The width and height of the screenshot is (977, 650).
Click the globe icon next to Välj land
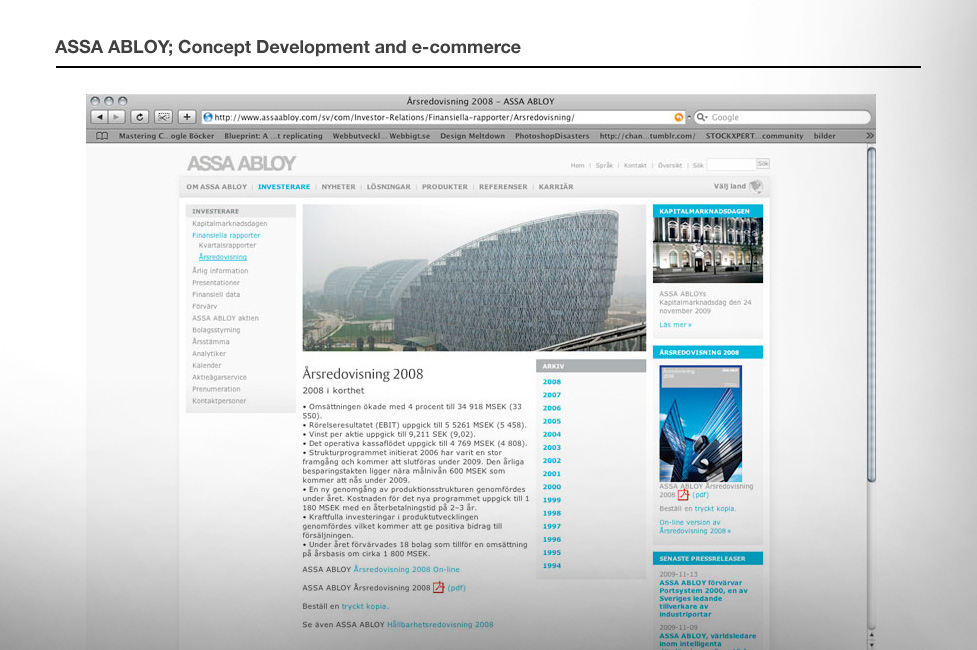(x=756, y=186)
